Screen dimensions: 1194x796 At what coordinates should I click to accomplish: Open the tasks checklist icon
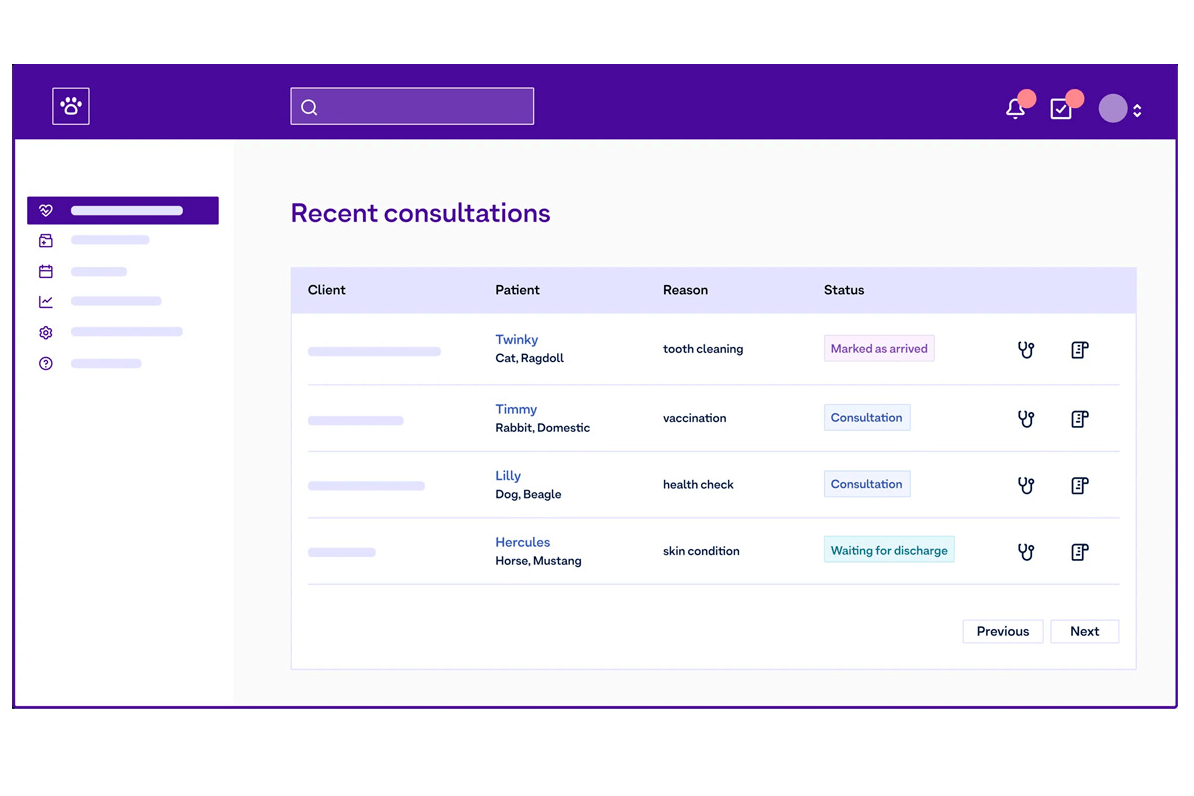pyautogui.click(x=1061, y=109)
